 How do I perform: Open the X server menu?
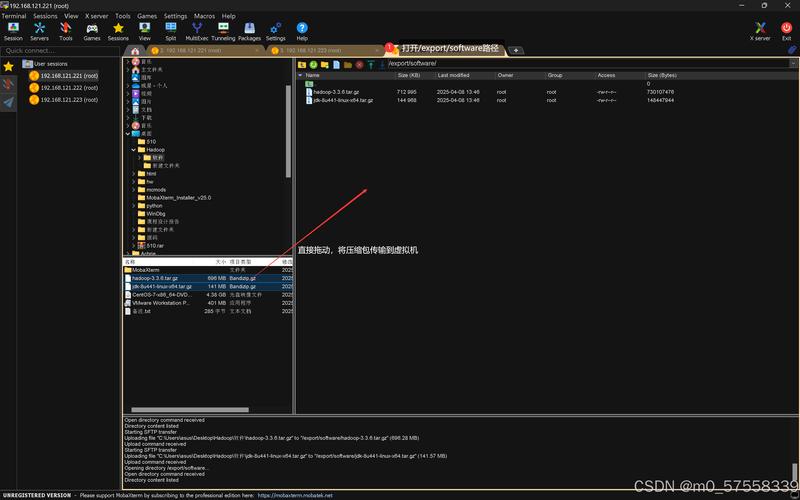tap(96, 16)
